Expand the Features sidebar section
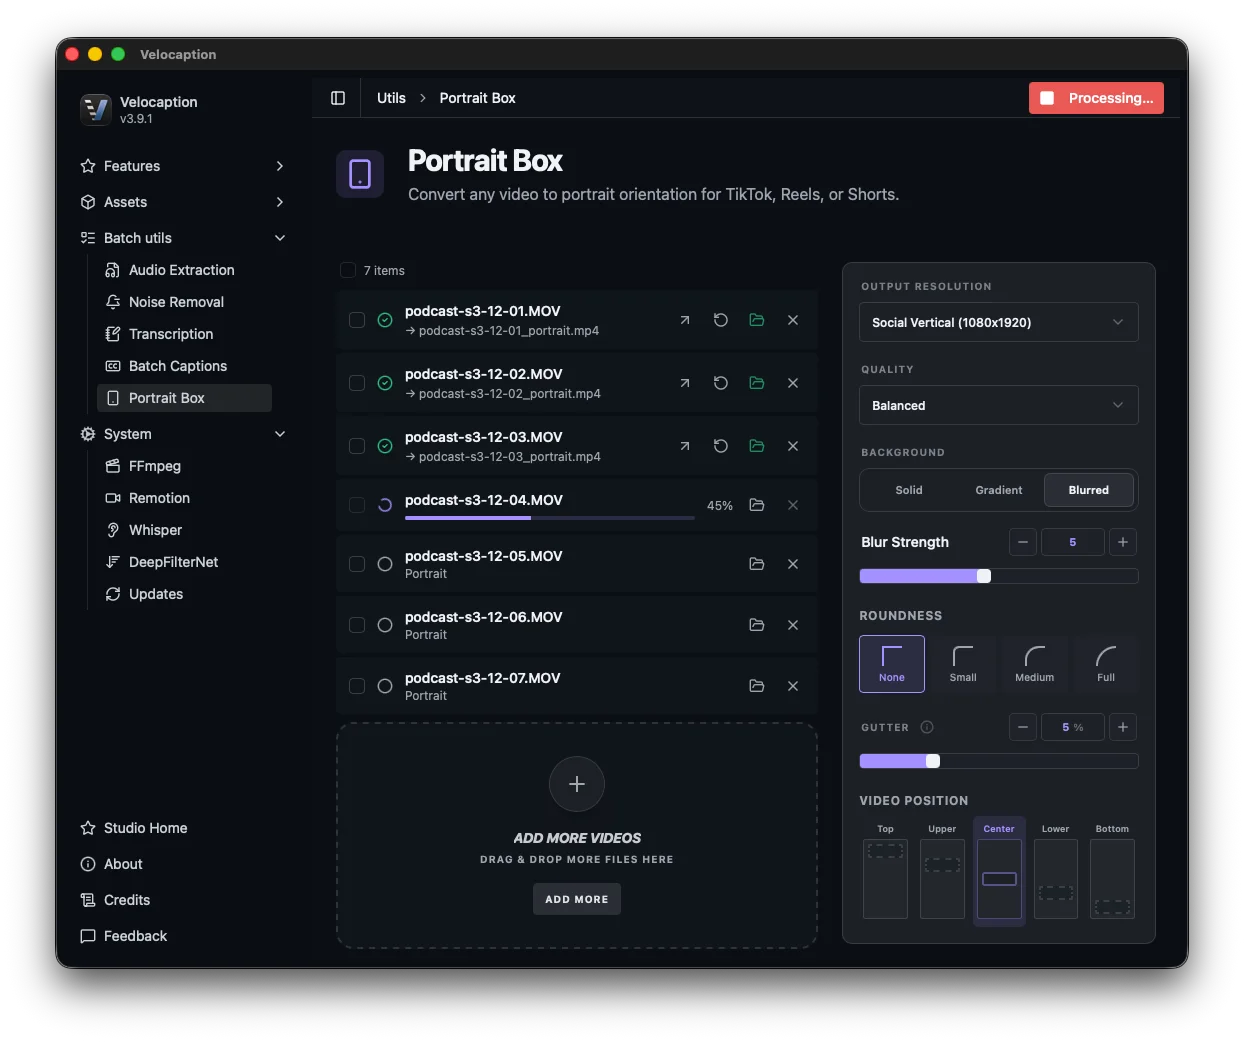Image resolution: width=1244 pixels, height=1042 pixels. tap(183, 166)
